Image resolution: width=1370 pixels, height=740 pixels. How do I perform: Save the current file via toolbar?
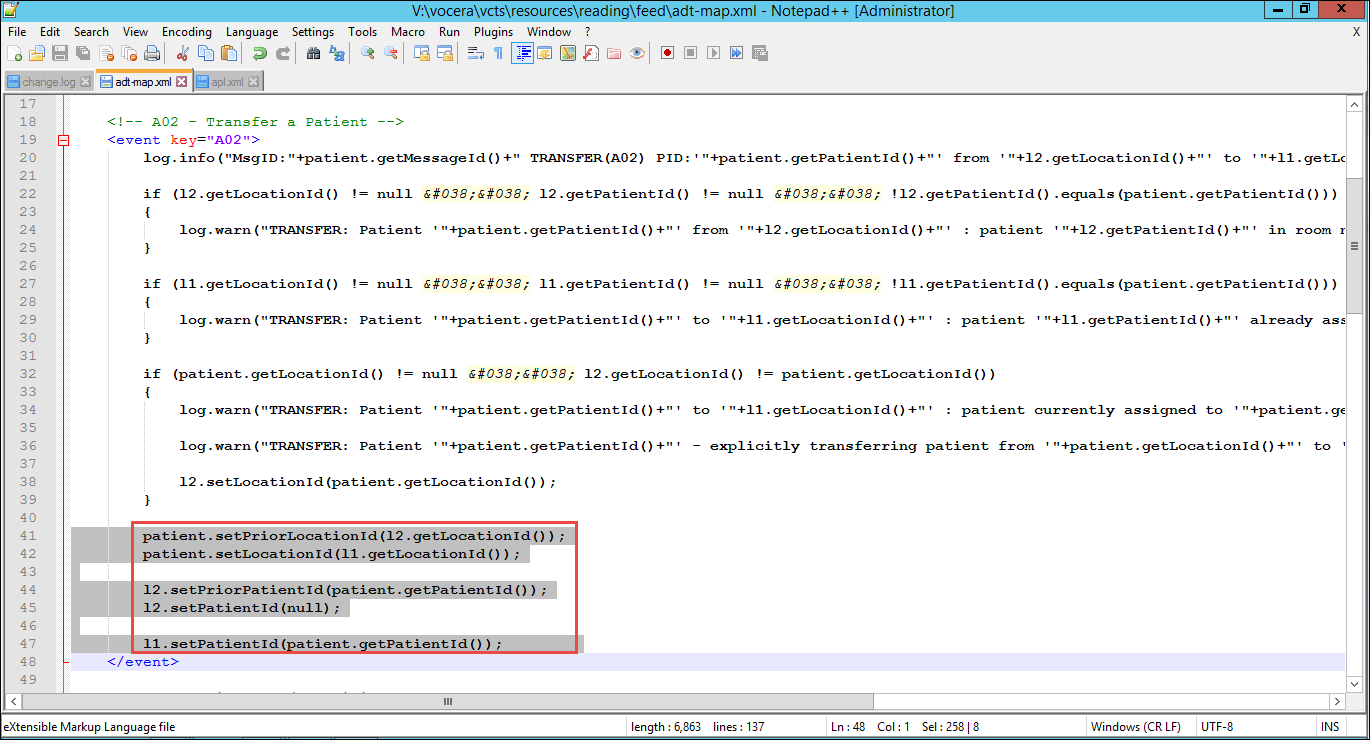tap(60, 53)
